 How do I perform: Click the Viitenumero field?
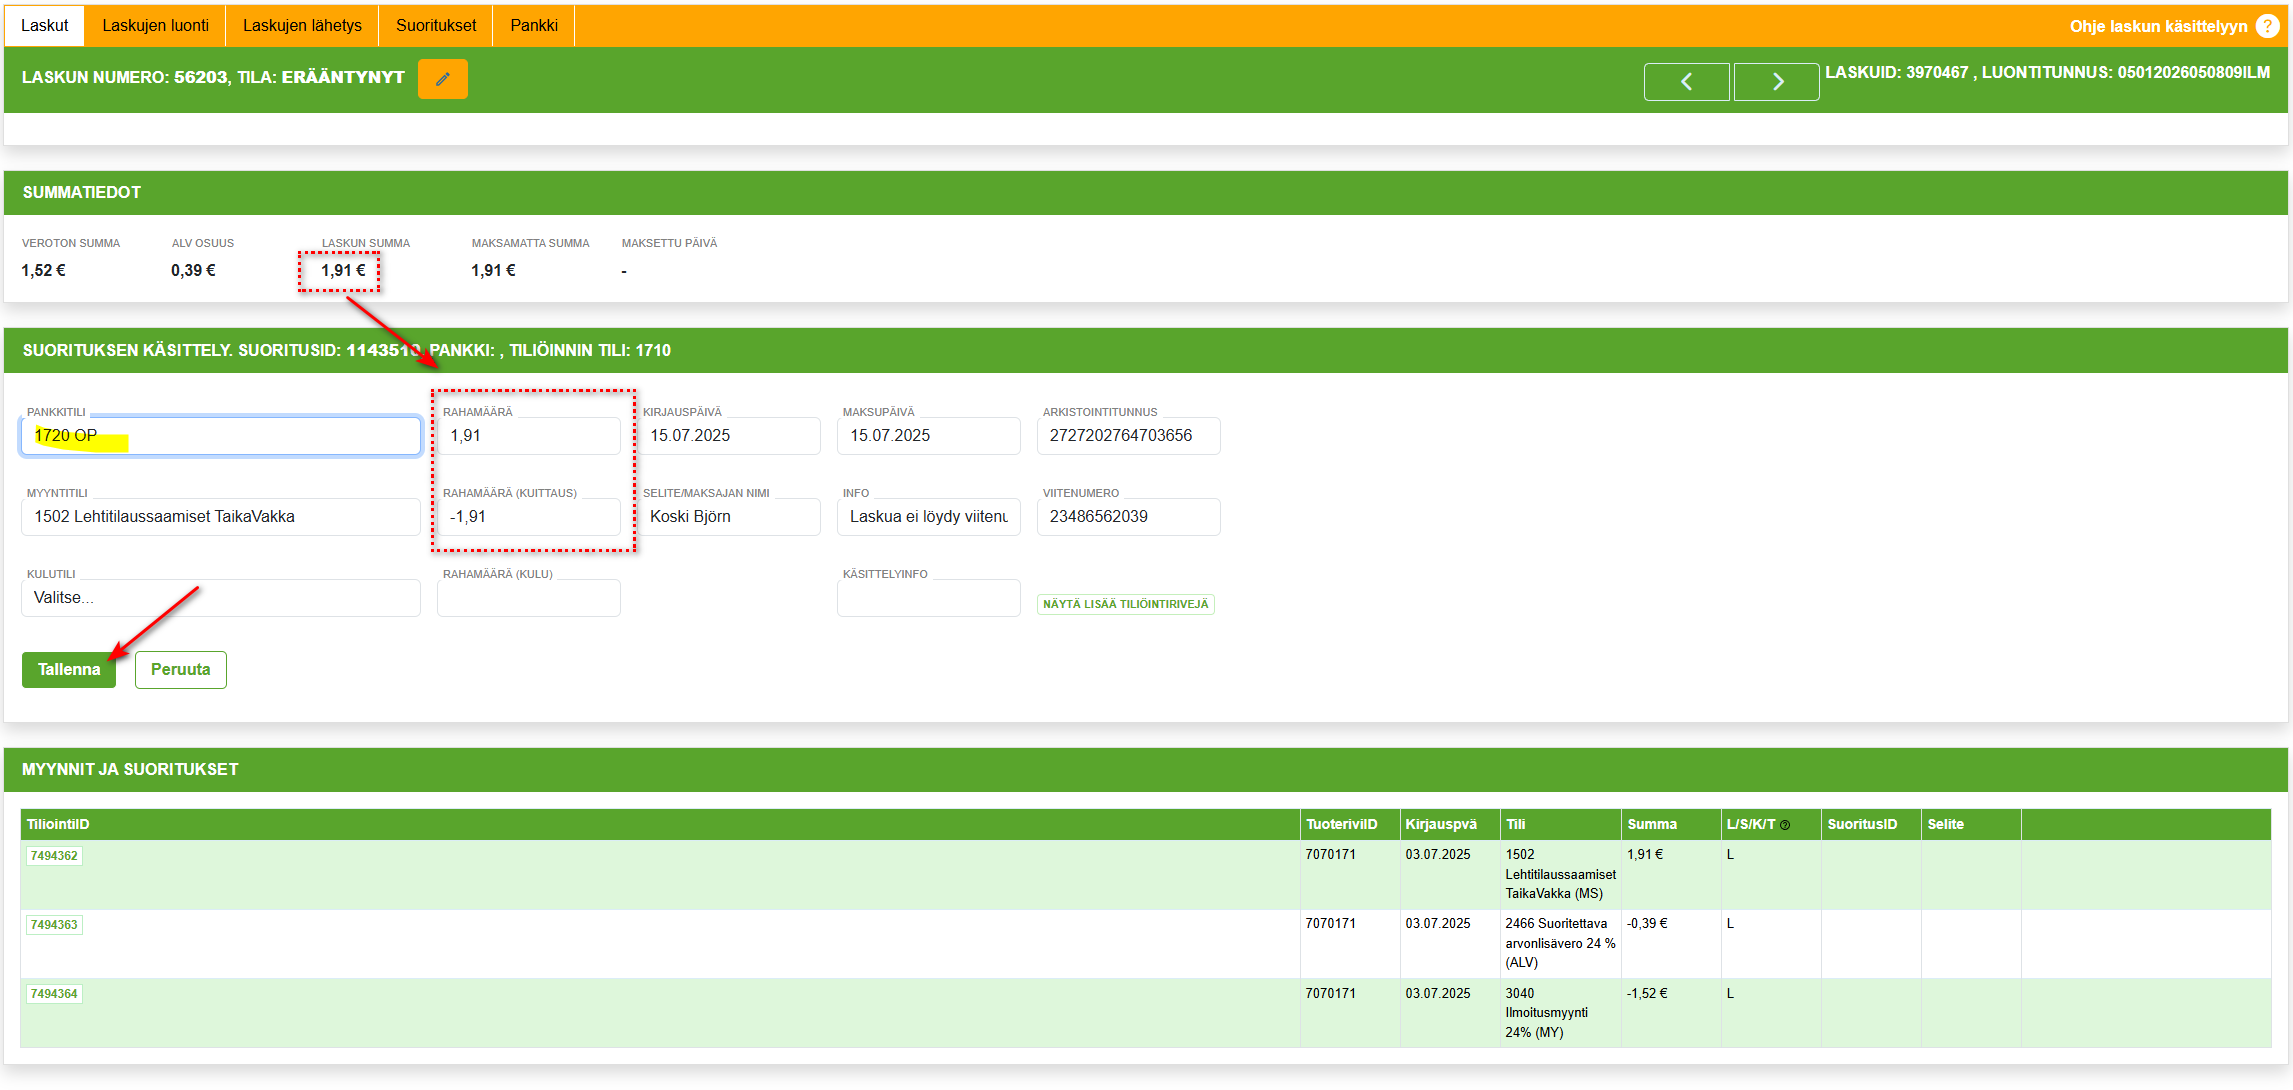pos(1128,517)
